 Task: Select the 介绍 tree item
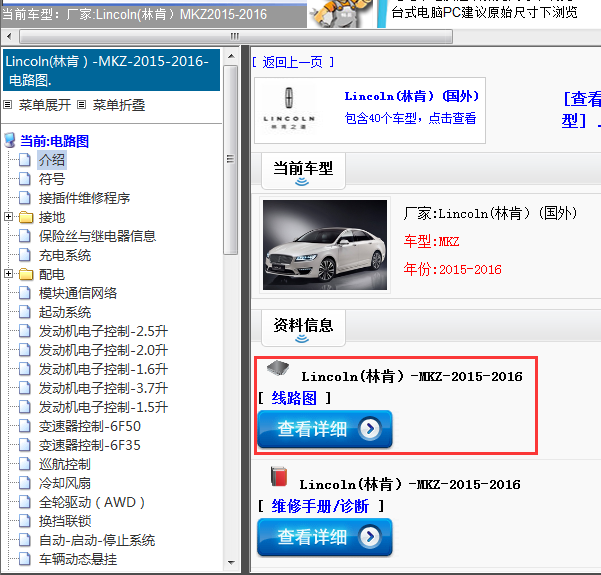pos(52,160)
